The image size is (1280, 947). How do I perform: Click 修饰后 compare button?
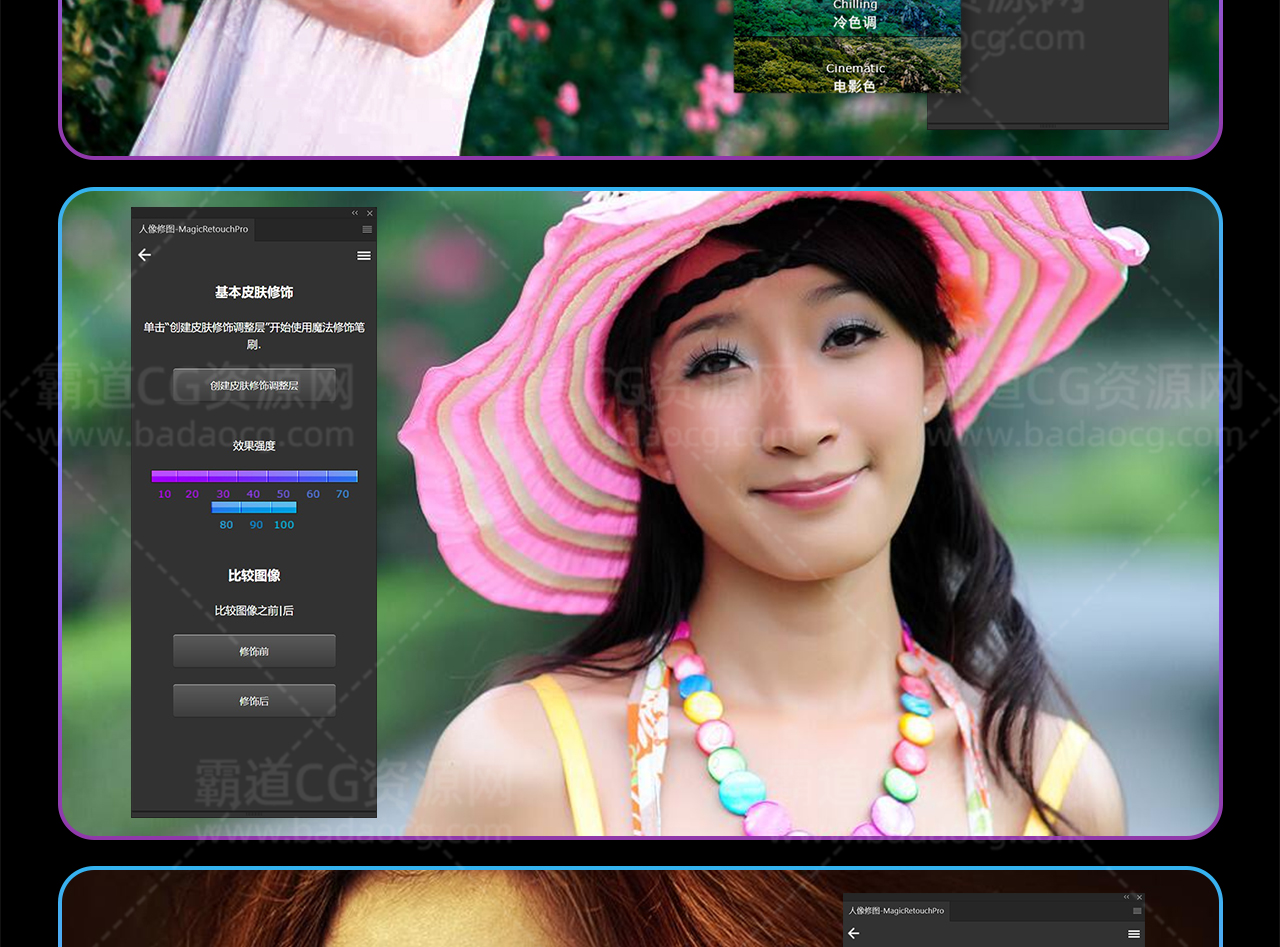pos(254,701)
